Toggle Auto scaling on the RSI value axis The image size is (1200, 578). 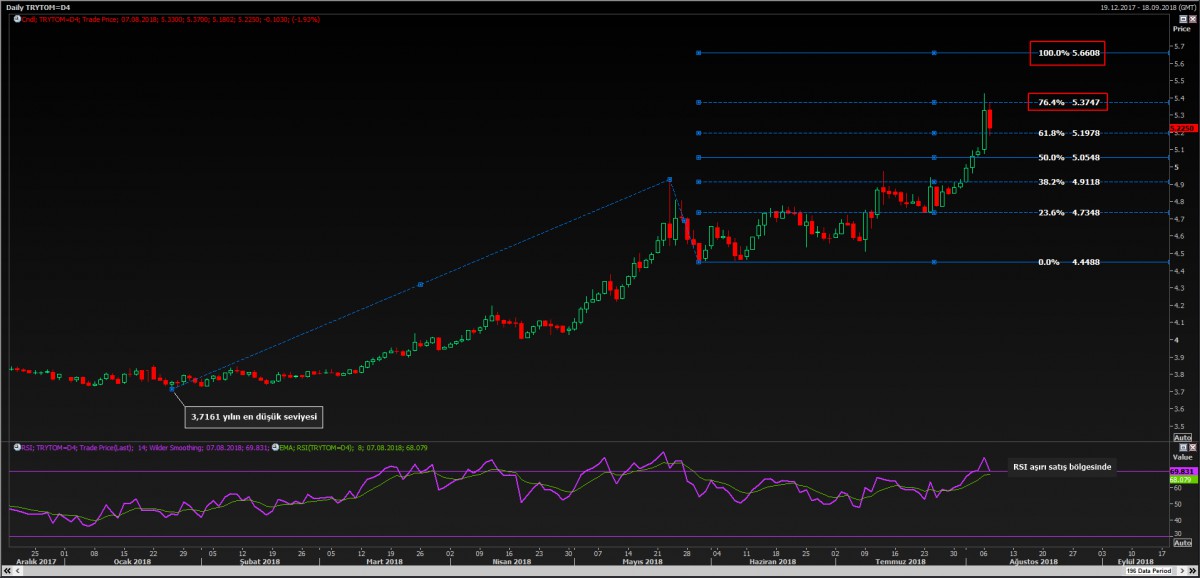coord(1181,544)
